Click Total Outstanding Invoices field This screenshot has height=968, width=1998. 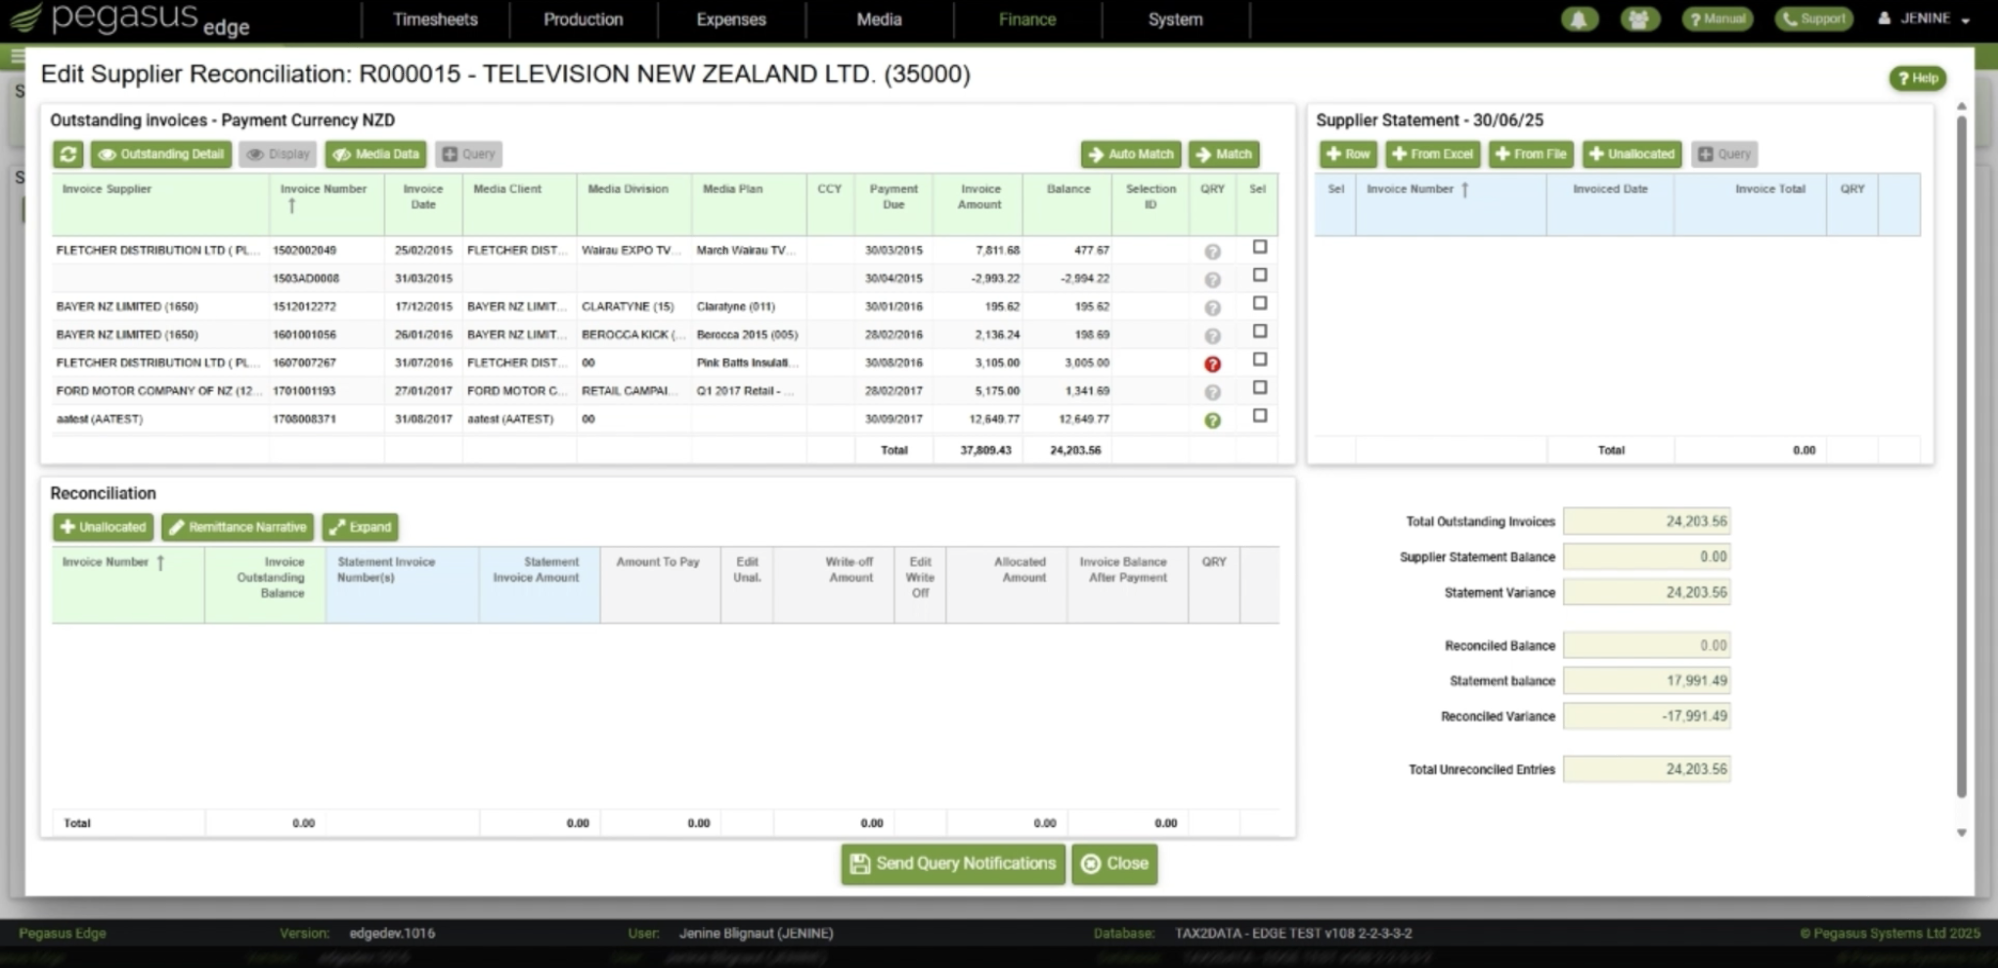[1646, 521]
